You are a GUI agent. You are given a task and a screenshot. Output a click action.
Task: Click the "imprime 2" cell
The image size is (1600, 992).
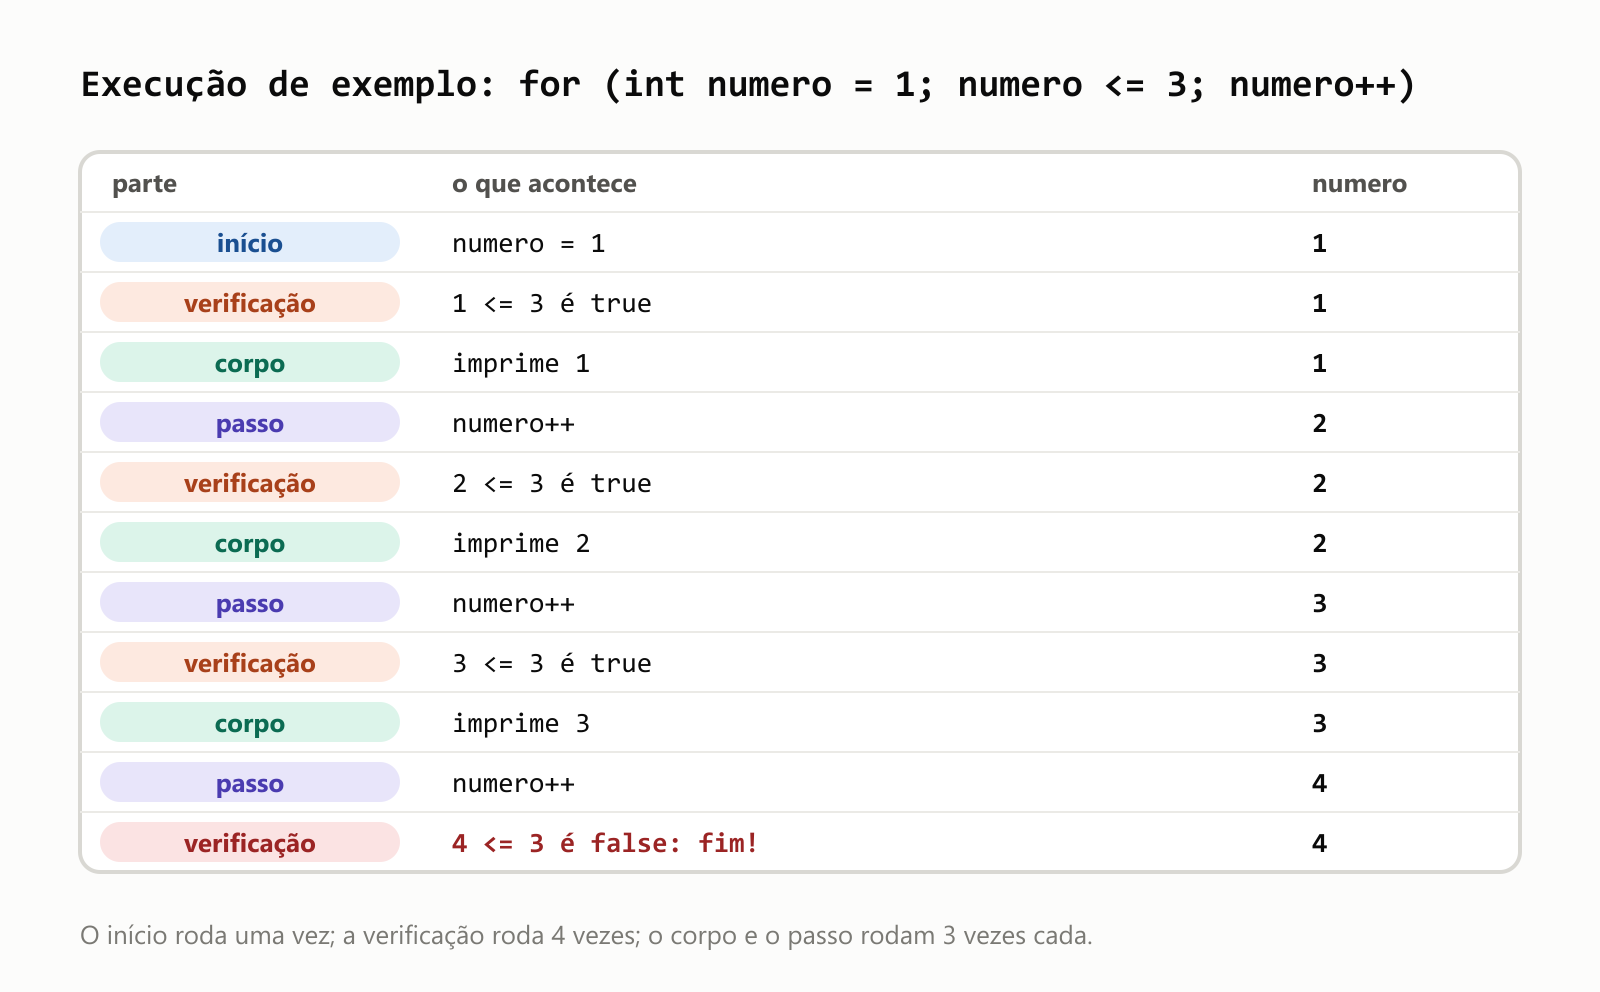pyautogui.click(x=521, y=543)
